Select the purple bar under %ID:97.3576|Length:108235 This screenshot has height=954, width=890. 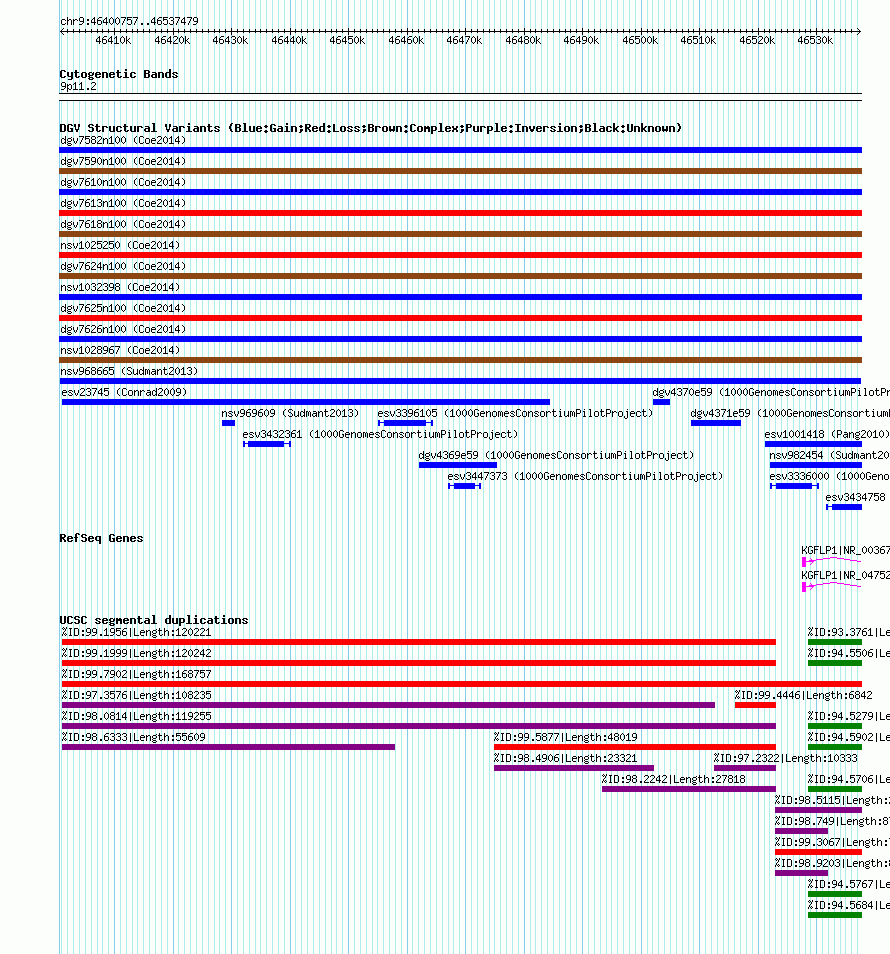point(388,705)
